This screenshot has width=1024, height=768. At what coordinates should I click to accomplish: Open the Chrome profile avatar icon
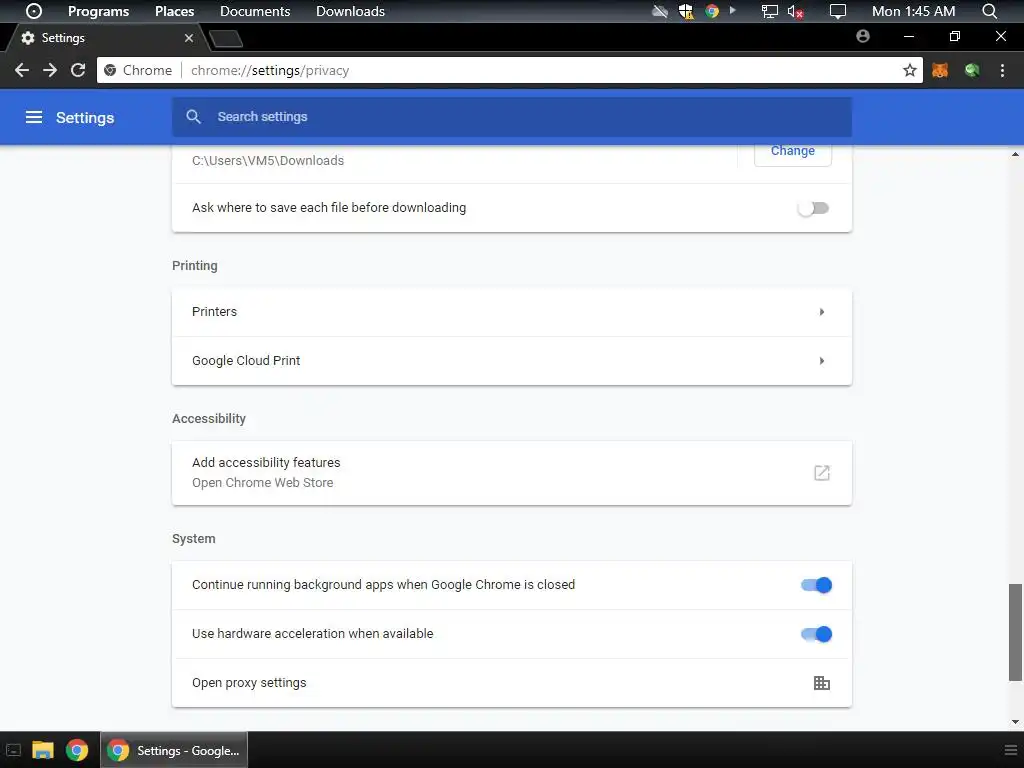pyautogui.click(x=863, y=37)
